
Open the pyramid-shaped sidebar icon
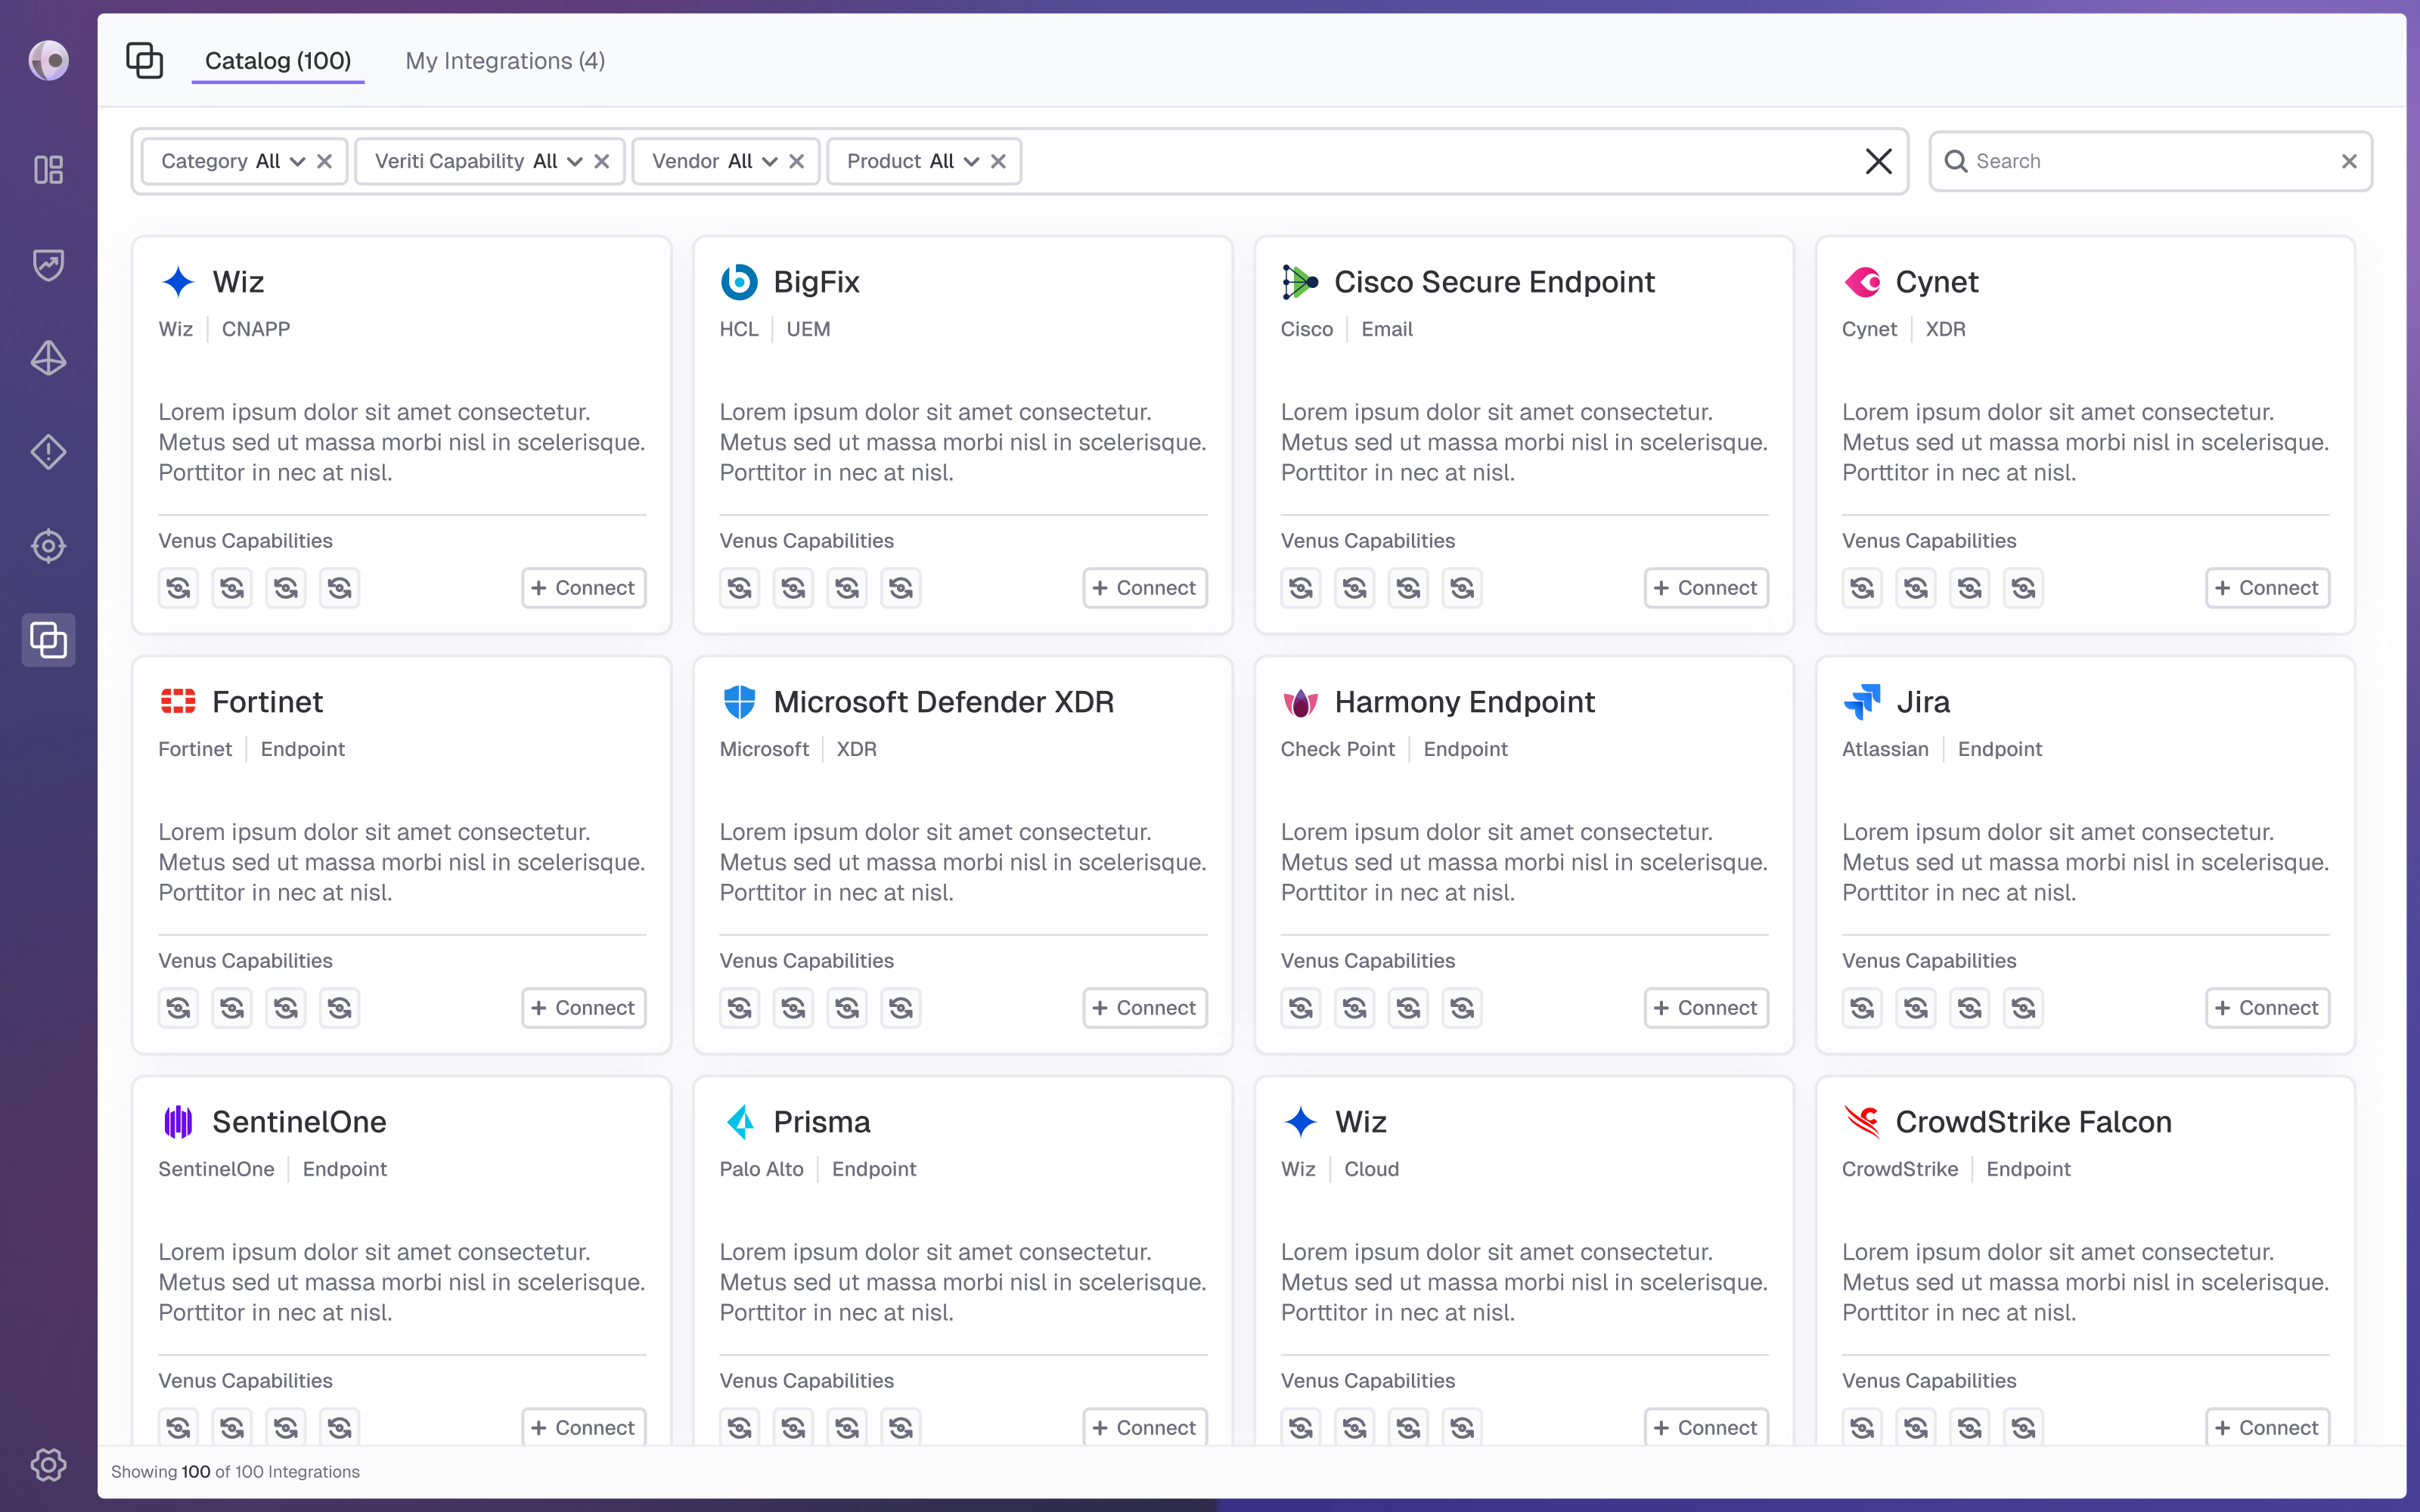(48, 358)
